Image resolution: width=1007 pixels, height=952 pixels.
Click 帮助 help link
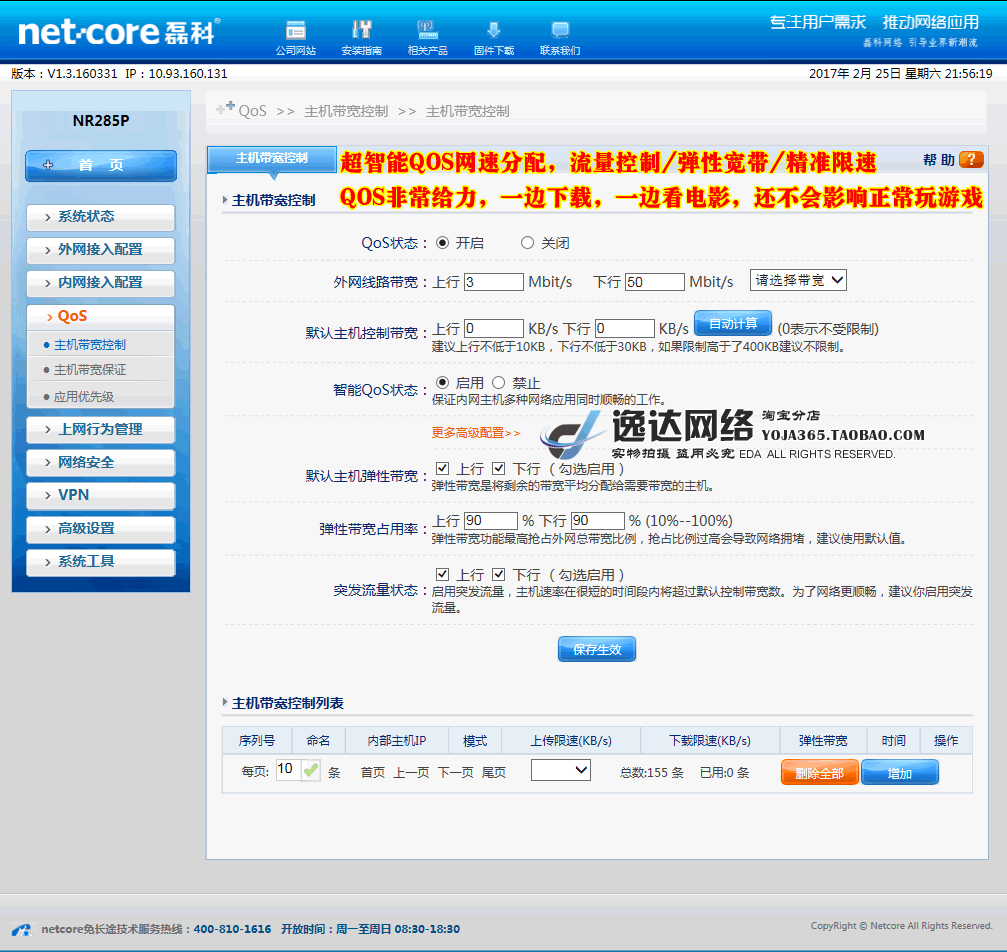[x=938, y=160]
